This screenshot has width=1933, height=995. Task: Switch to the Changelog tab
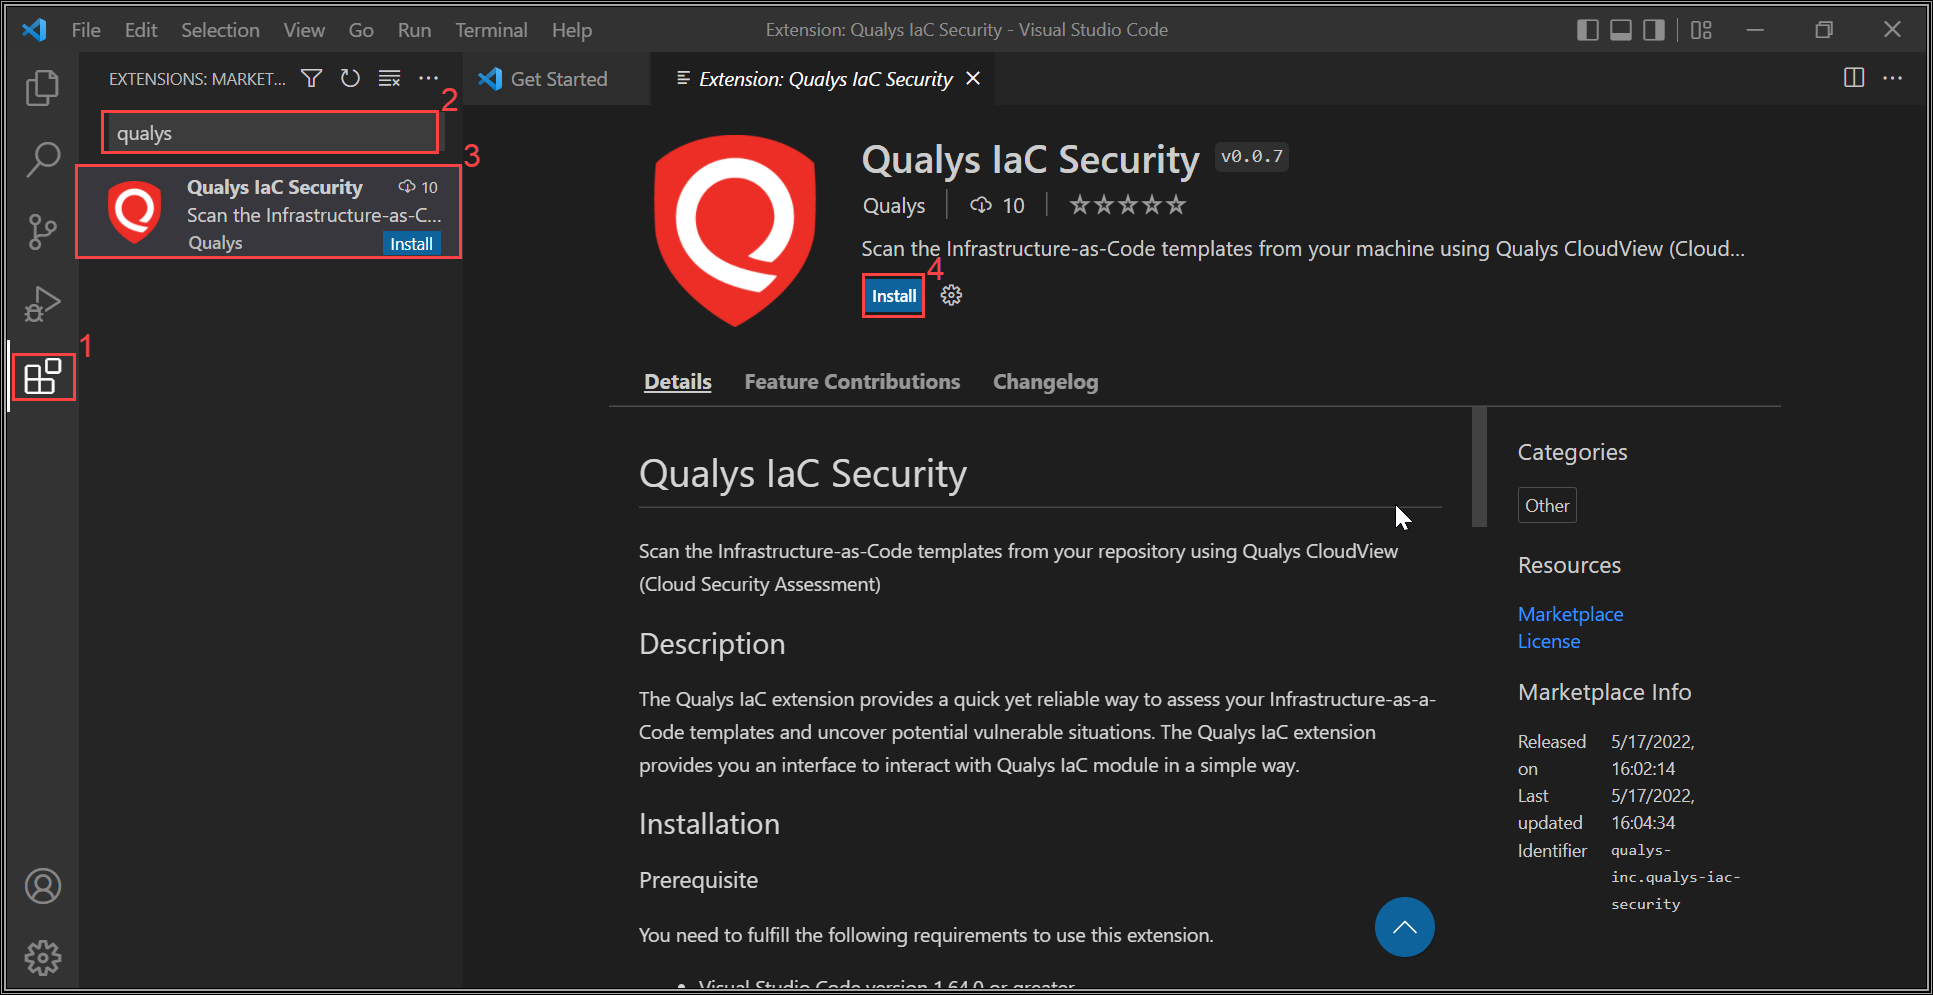point(1045,382)
